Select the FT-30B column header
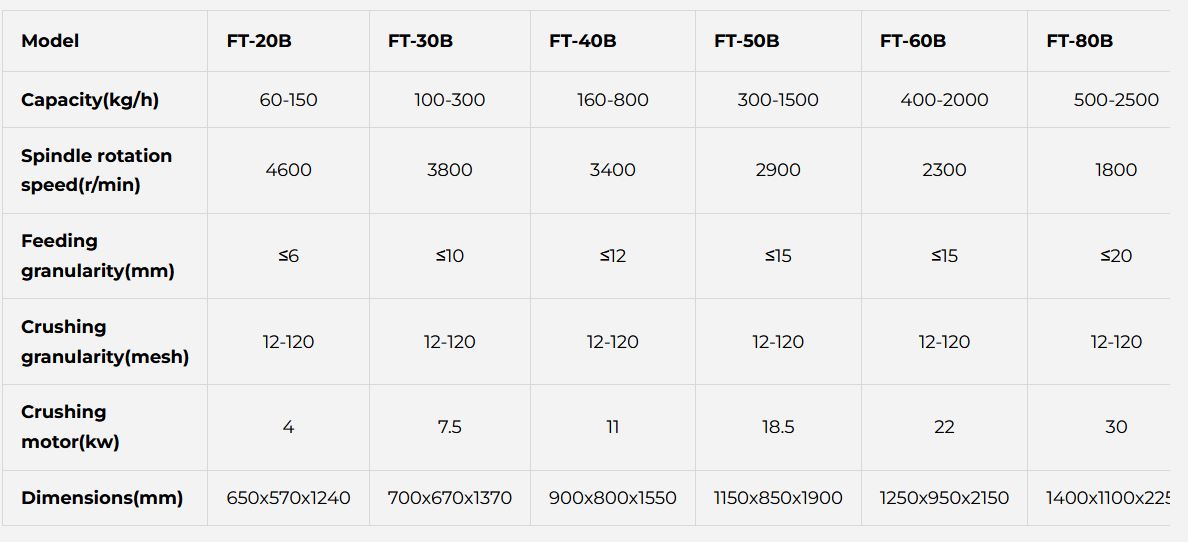 click(x=420, y=41)
